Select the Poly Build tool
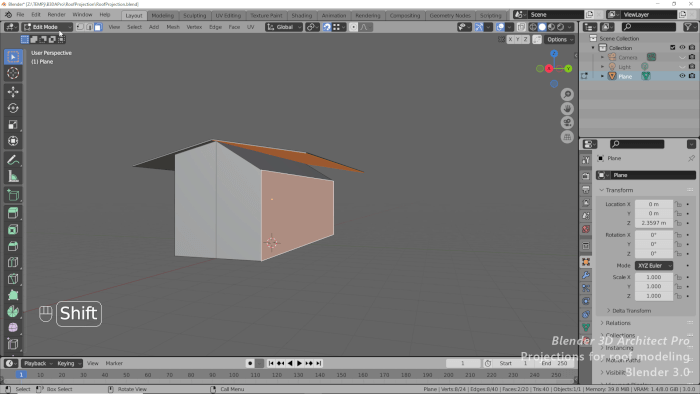The height and width of the screenshot is (394, 700). 13,295
